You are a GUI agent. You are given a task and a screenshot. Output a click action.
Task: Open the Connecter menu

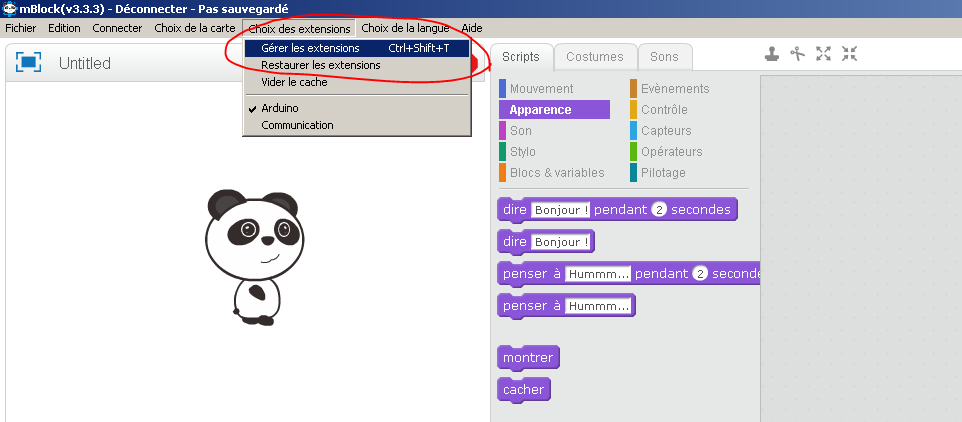point(117,28)
